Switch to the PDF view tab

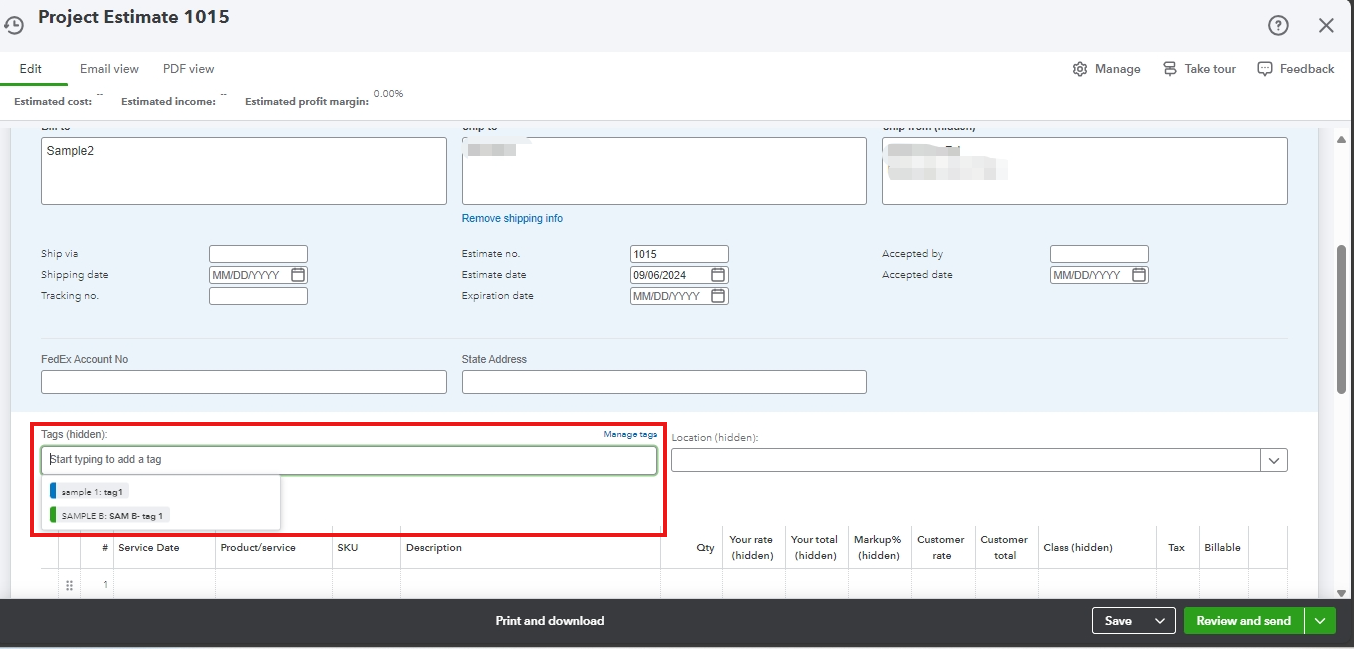pyautogui.click(x=188, y=69)
